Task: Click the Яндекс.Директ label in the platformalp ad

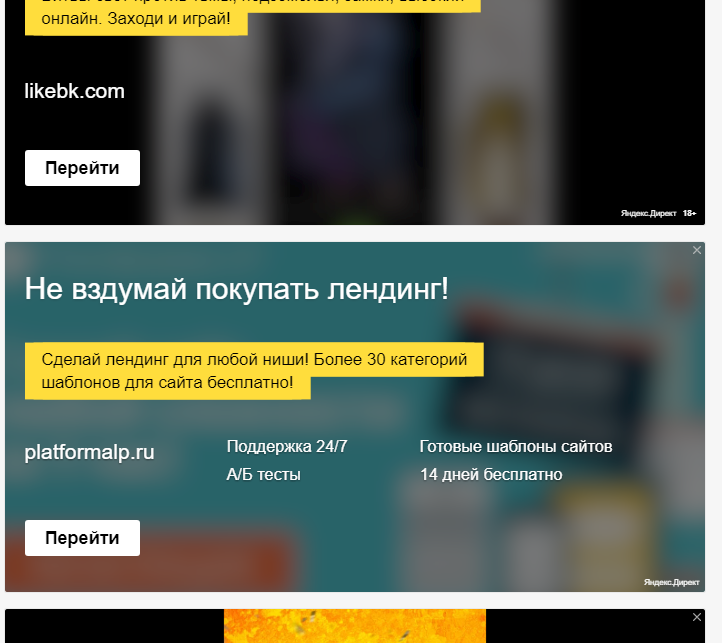Action: (x=671, y=583)
